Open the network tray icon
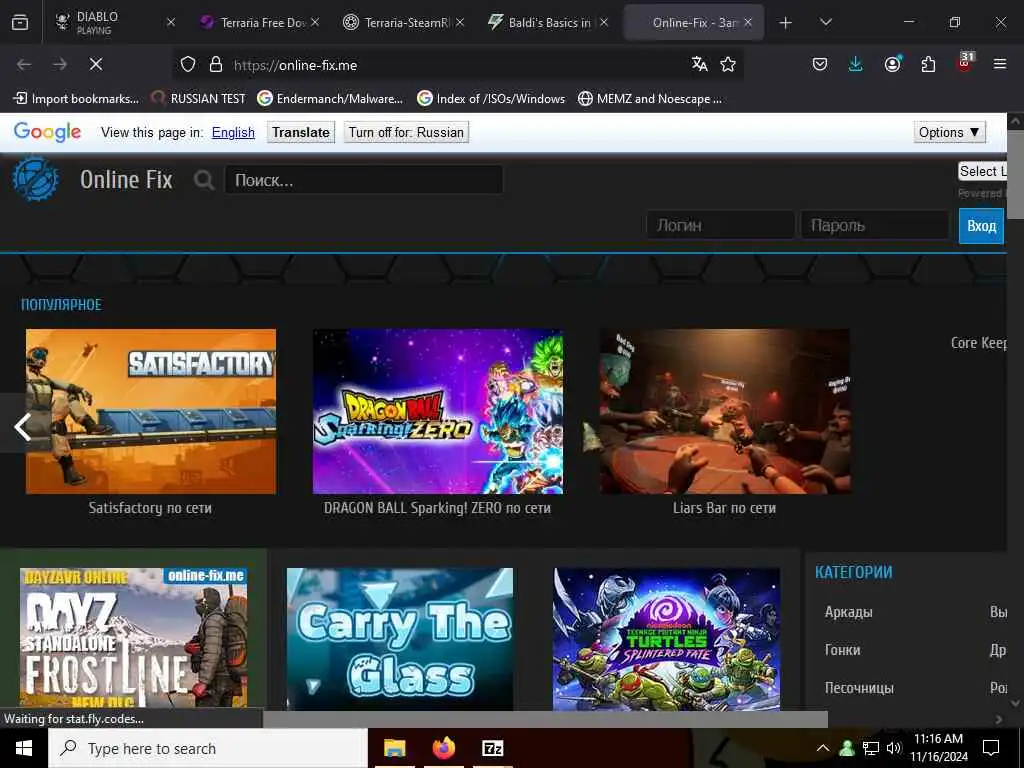The height and width of the screenshot is (768, 1024). point(871,748)
